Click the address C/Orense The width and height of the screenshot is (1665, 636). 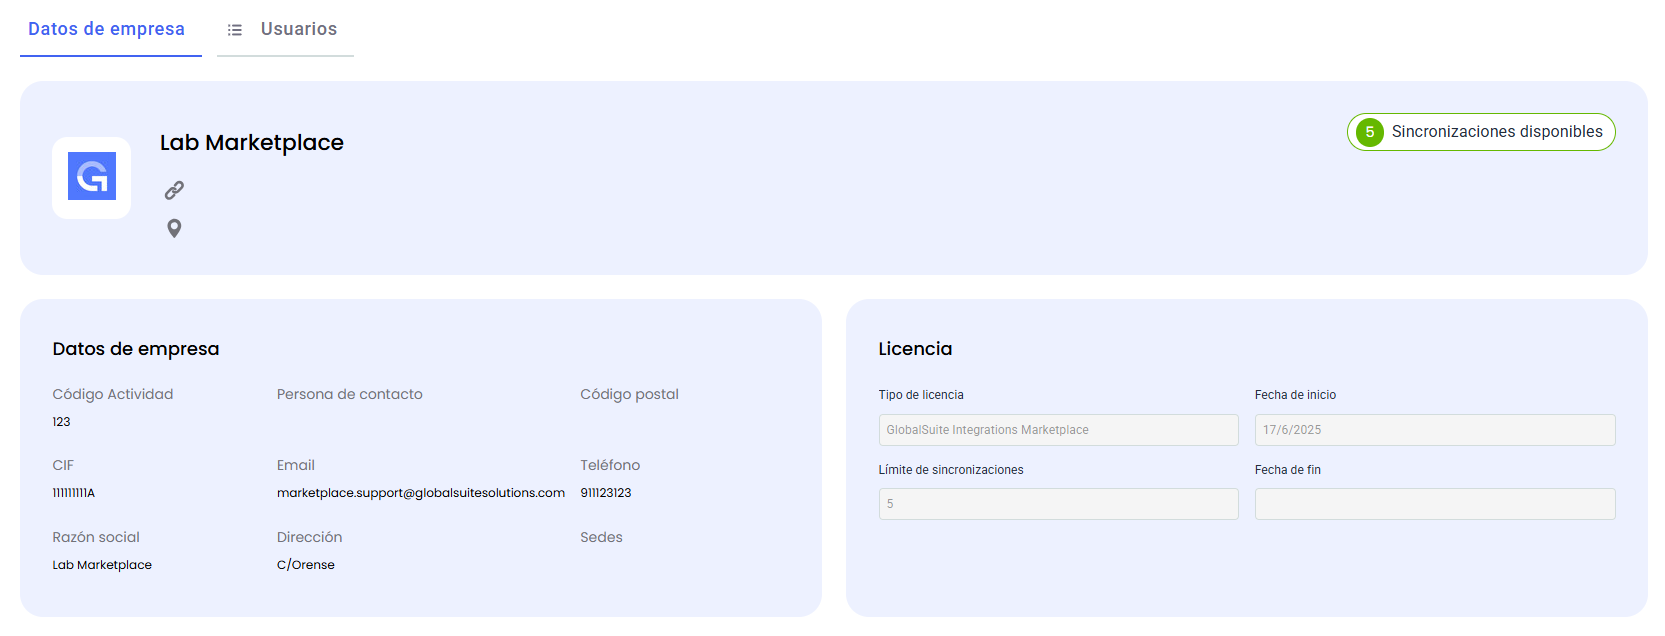(306, 565)
